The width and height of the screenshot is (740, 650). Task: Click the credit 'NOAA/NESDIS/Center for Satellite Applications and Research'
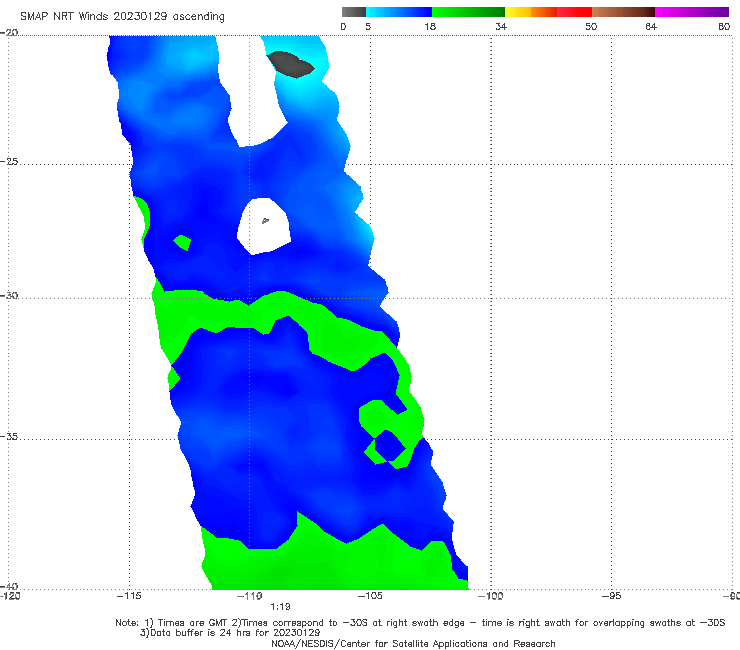coord(413,643)
